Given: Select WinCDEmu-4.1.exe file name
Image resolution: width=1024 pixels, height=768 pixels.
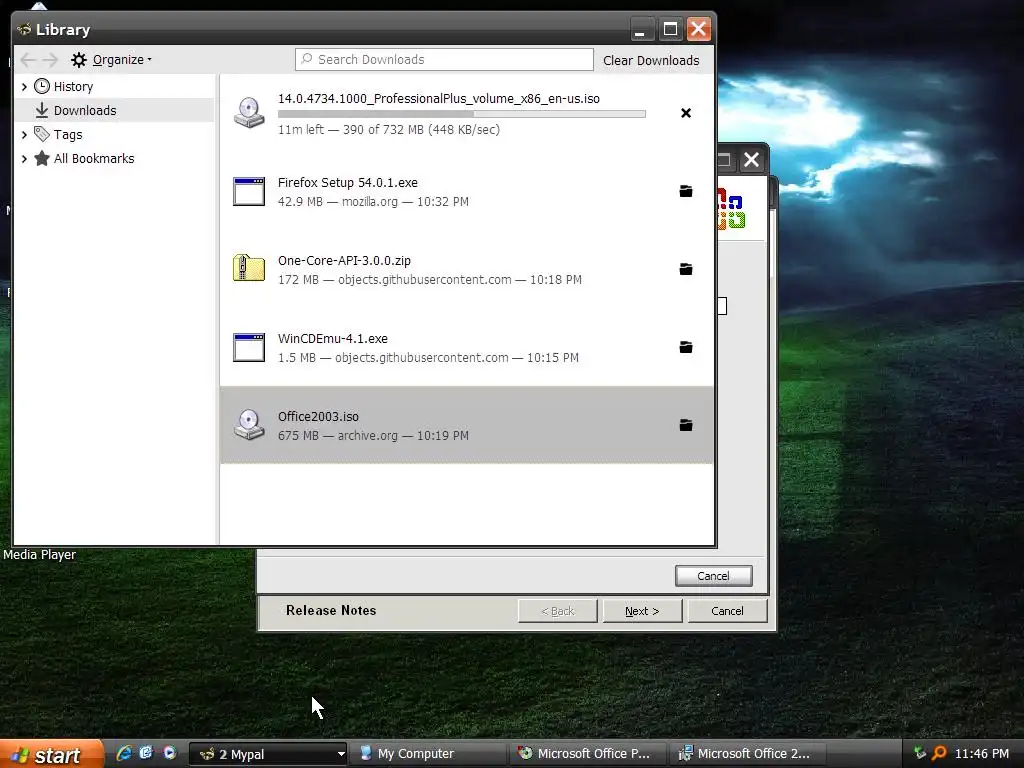Looking at the screenshot, I should (332, 338).
